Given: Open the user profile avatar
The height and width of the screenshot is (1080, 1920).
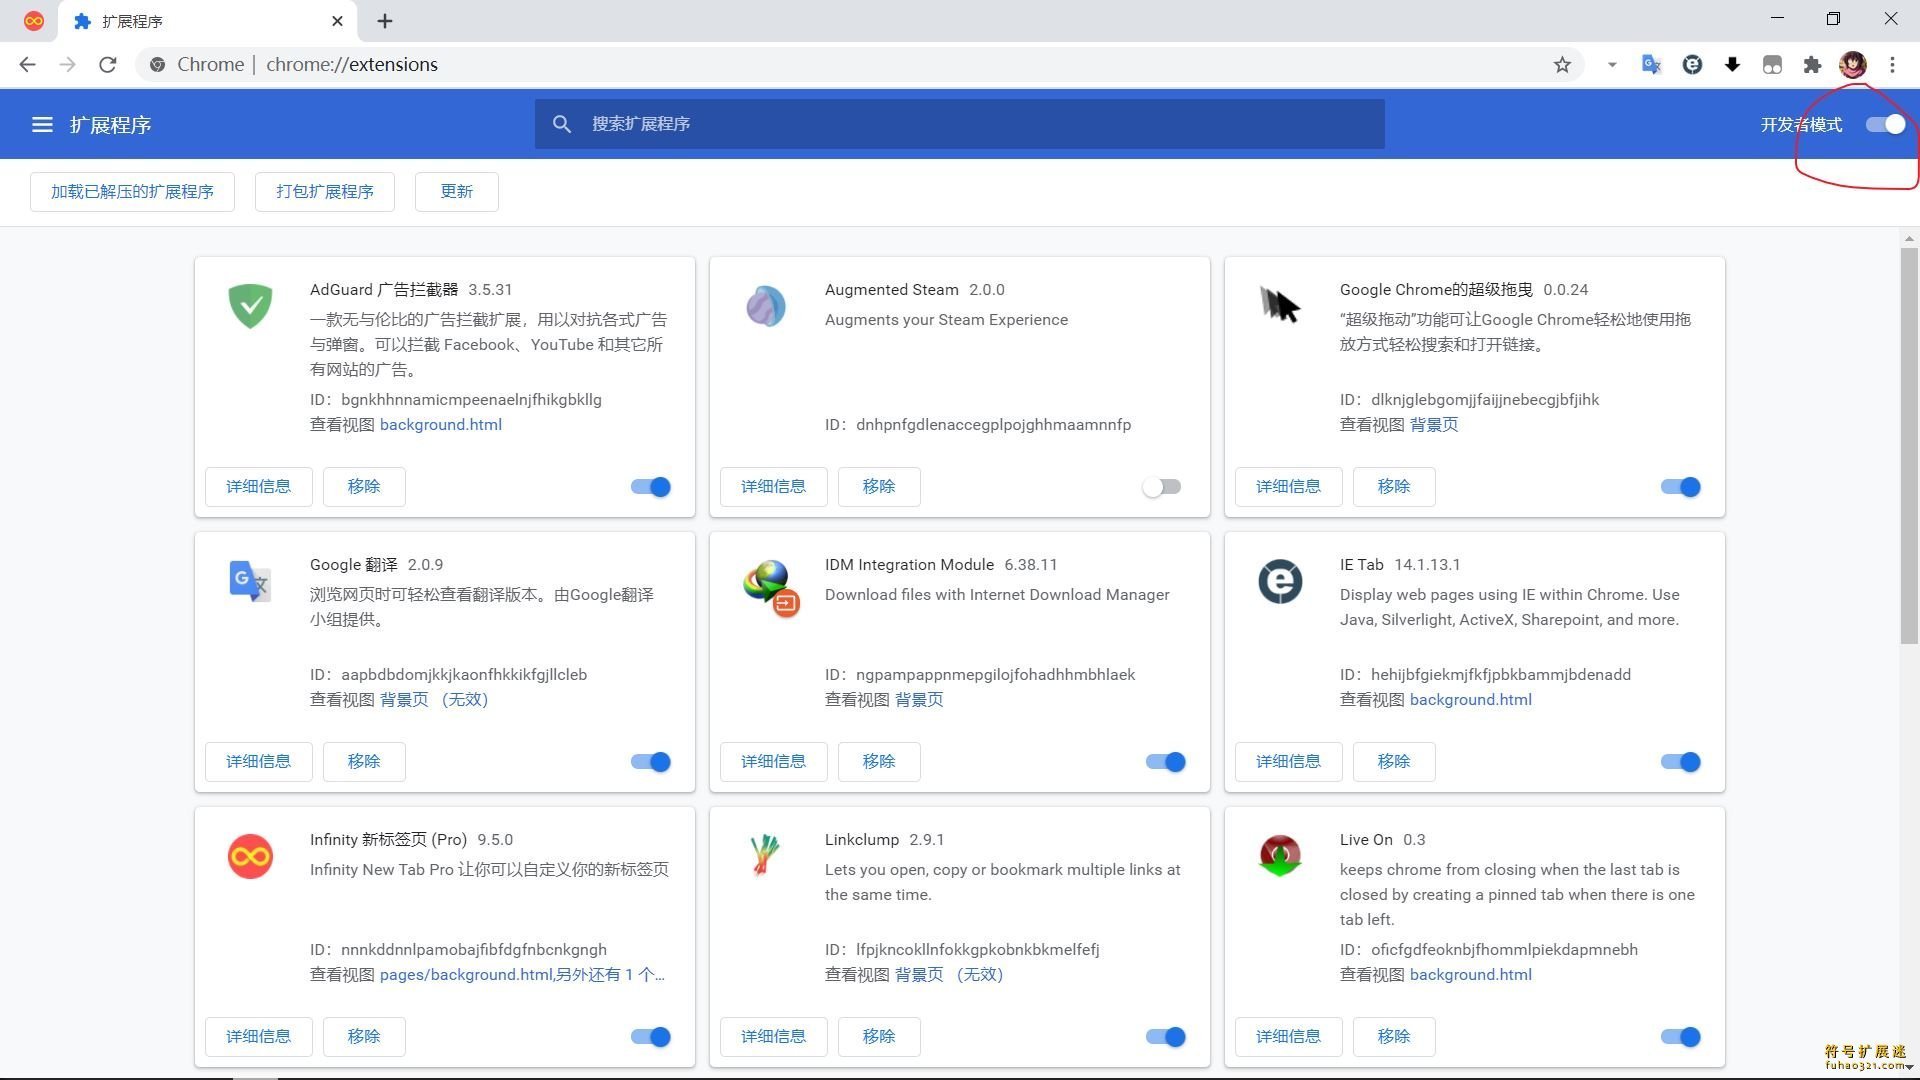Looking at the screenshot, I should click(1852, 65).
